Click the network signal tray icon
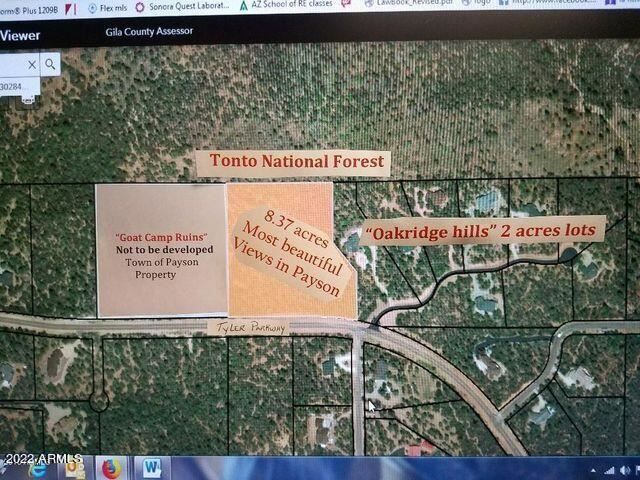Viewport: 640px width, 480px height. (x=609, y=471)
